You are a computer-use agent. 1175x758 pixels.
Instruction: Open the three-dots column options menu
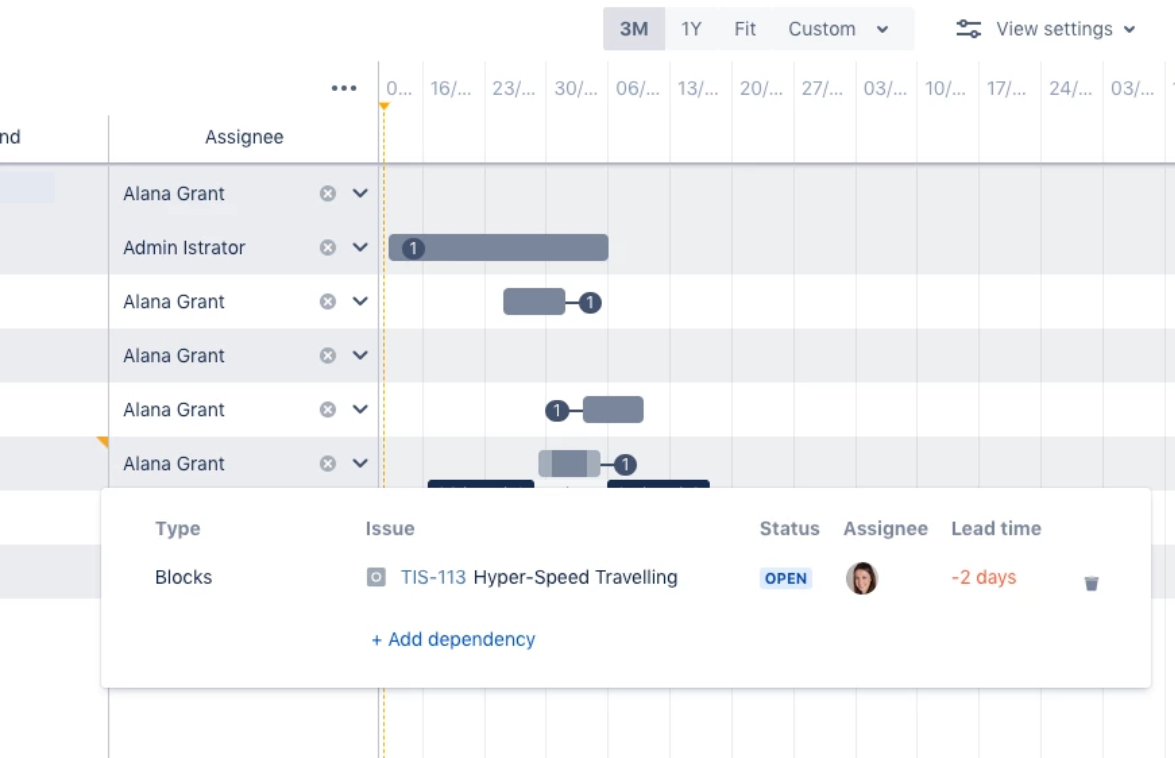[344, 88]
